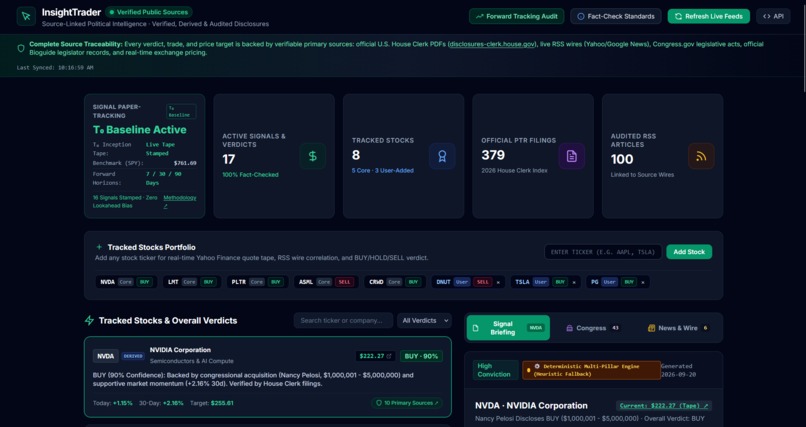Image resolution: width=806 pixels, height=427 pixels.
Task: Switch to the News & Wire tab
Action: point(678,328)
